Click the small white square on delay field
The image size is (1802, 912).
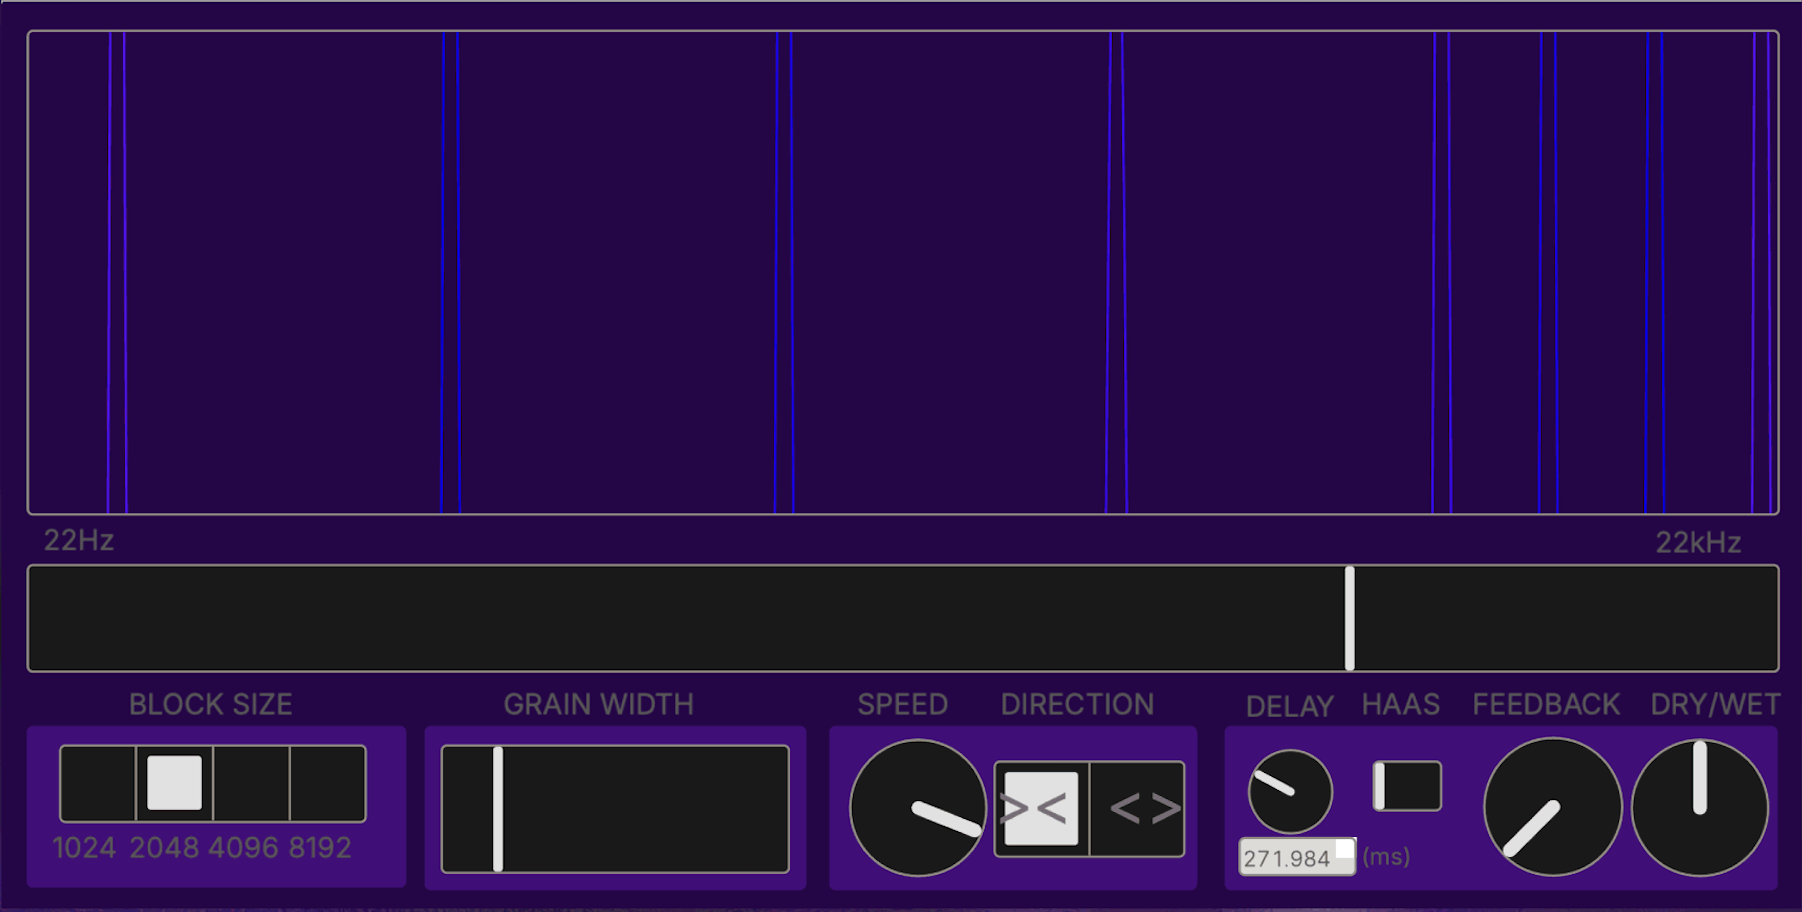[1344, 849]
